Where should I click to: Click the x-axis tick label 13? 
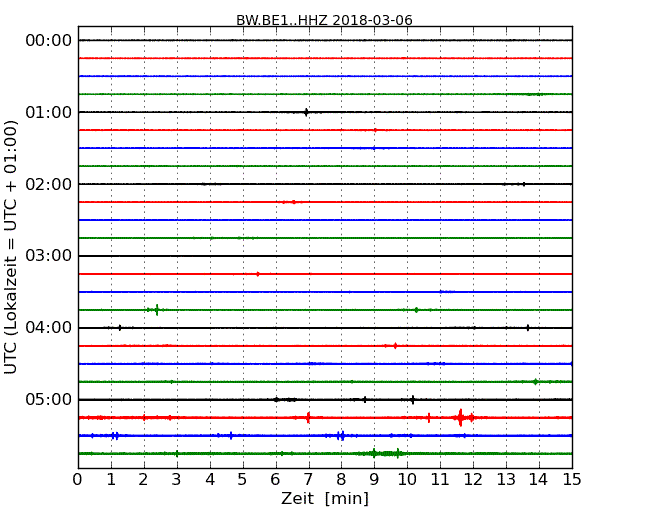point(506,479)
